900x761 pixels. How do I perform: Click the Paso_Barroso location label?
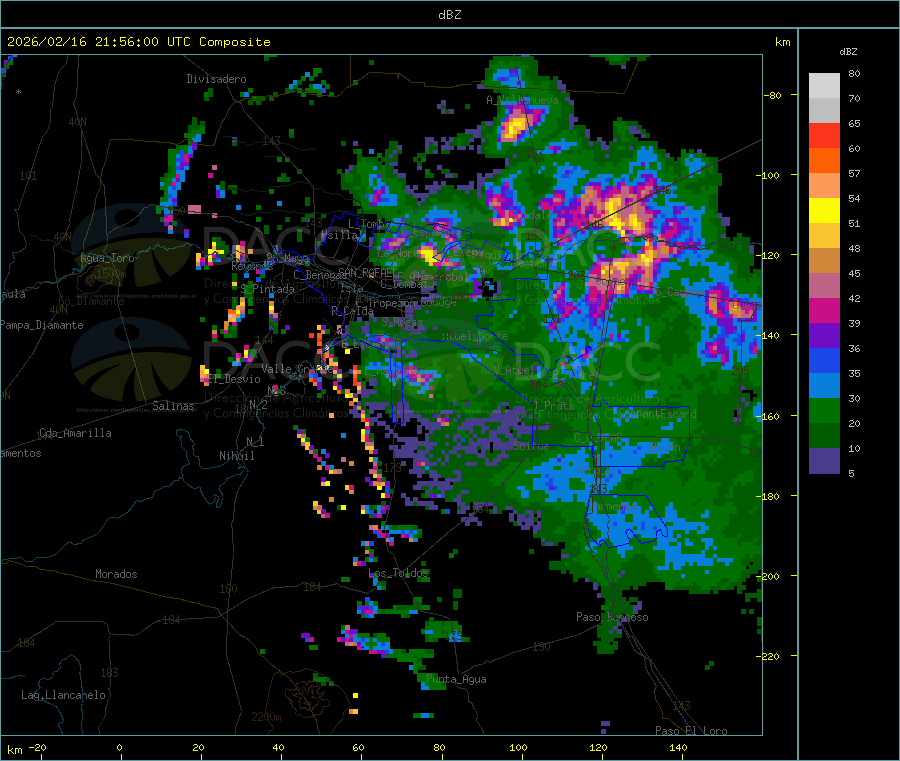pos(612,617)
